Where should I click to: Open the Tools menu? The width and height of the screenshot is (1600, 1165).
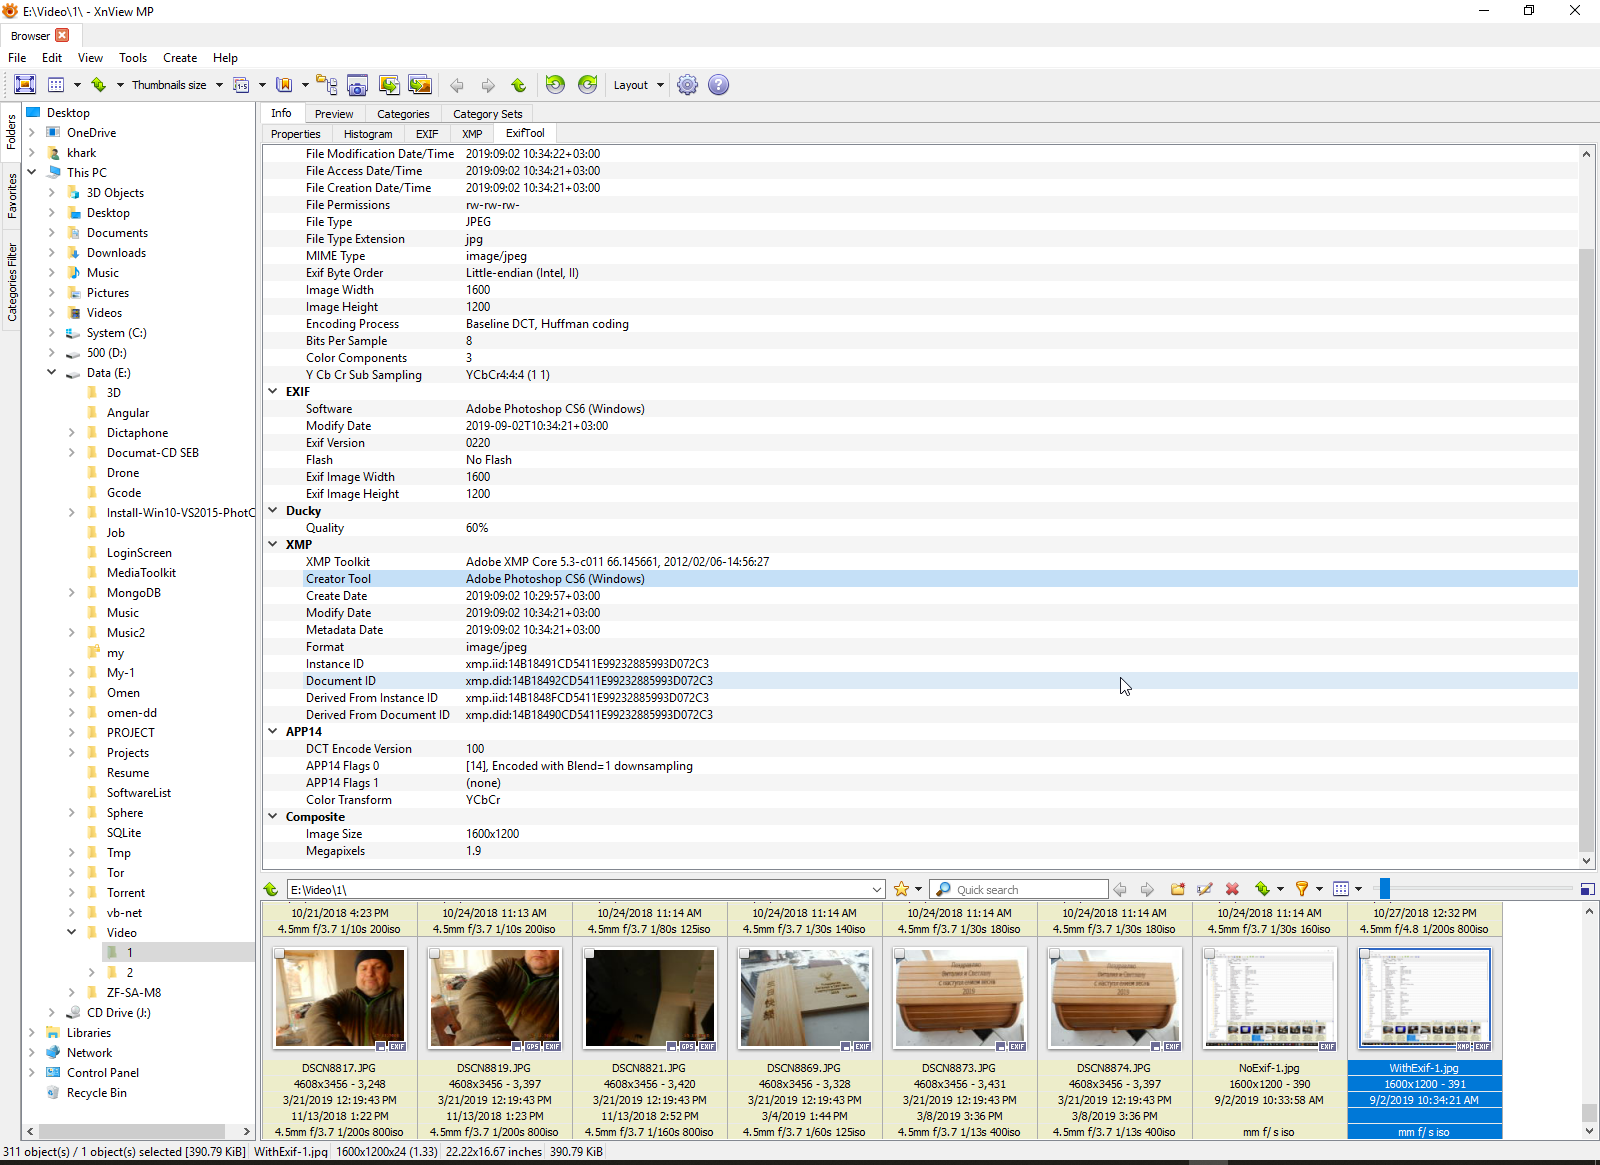[x=132, y=58]
